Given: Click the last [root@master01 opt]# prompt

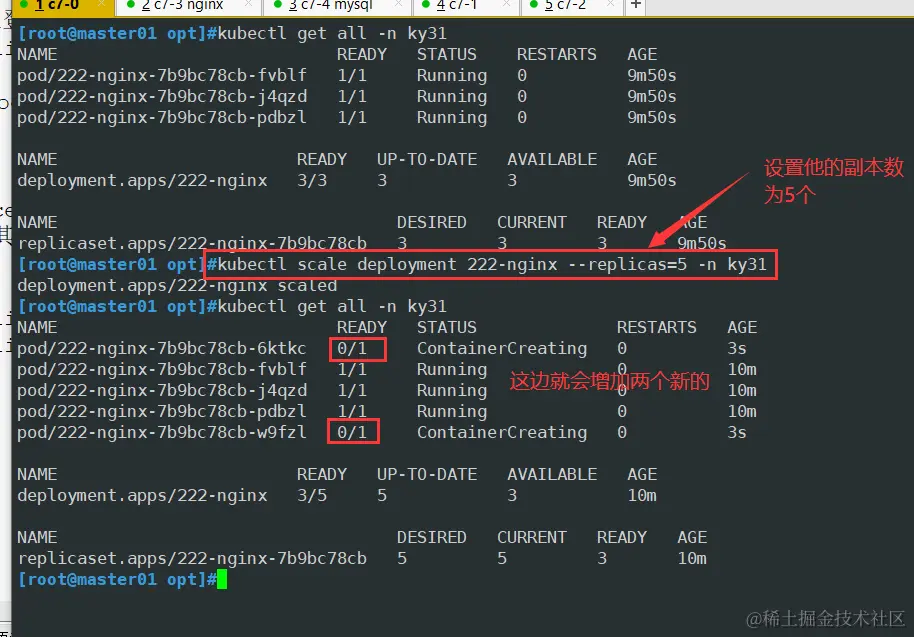Looking at the screenshot, I should click(117, 580).
